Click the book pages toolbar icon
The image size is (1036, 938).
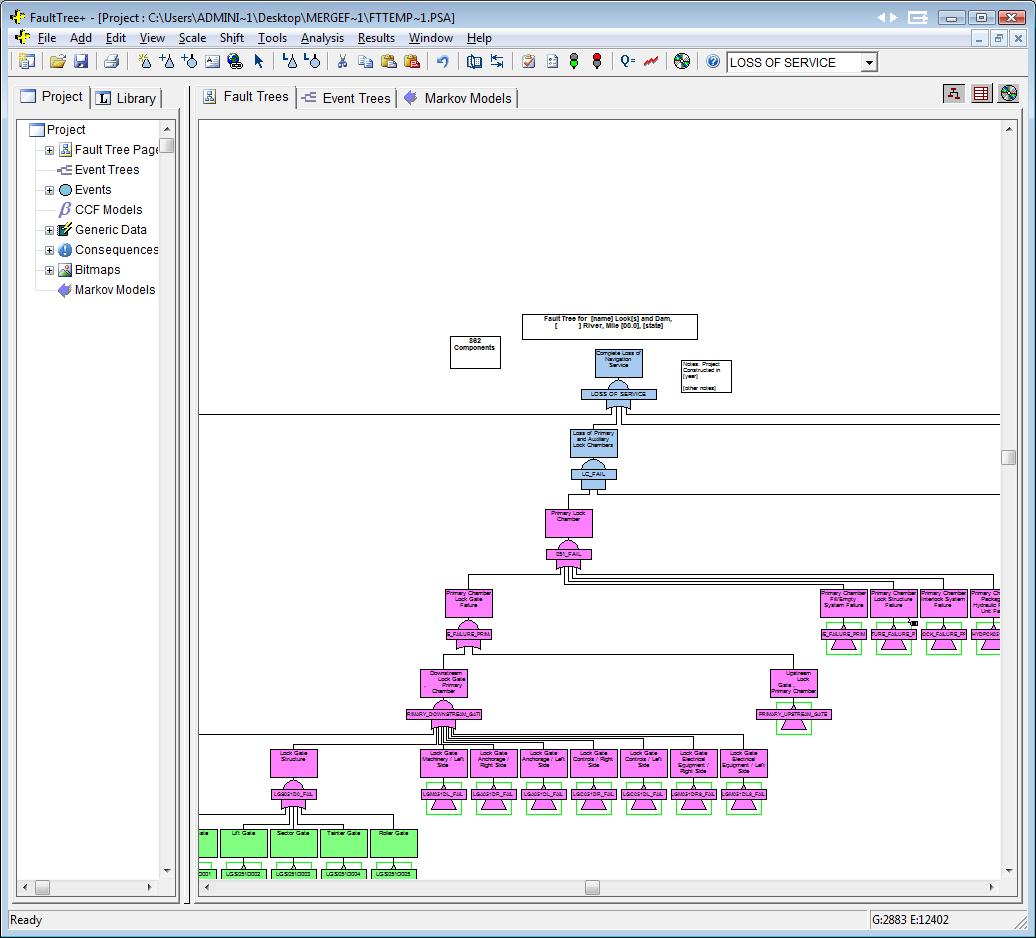click(x=474, y=61)
